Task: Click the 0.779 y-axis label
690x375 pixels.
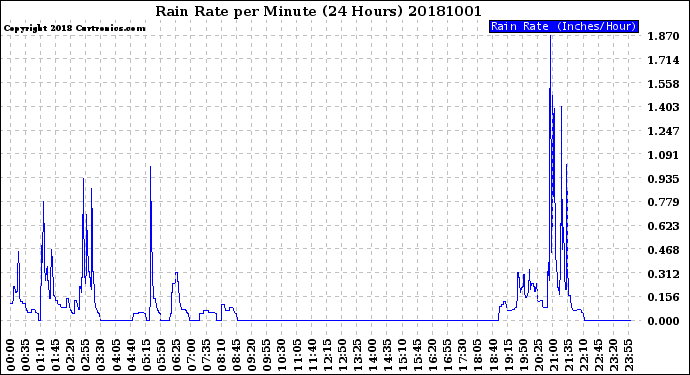Action: click(664, 202)
